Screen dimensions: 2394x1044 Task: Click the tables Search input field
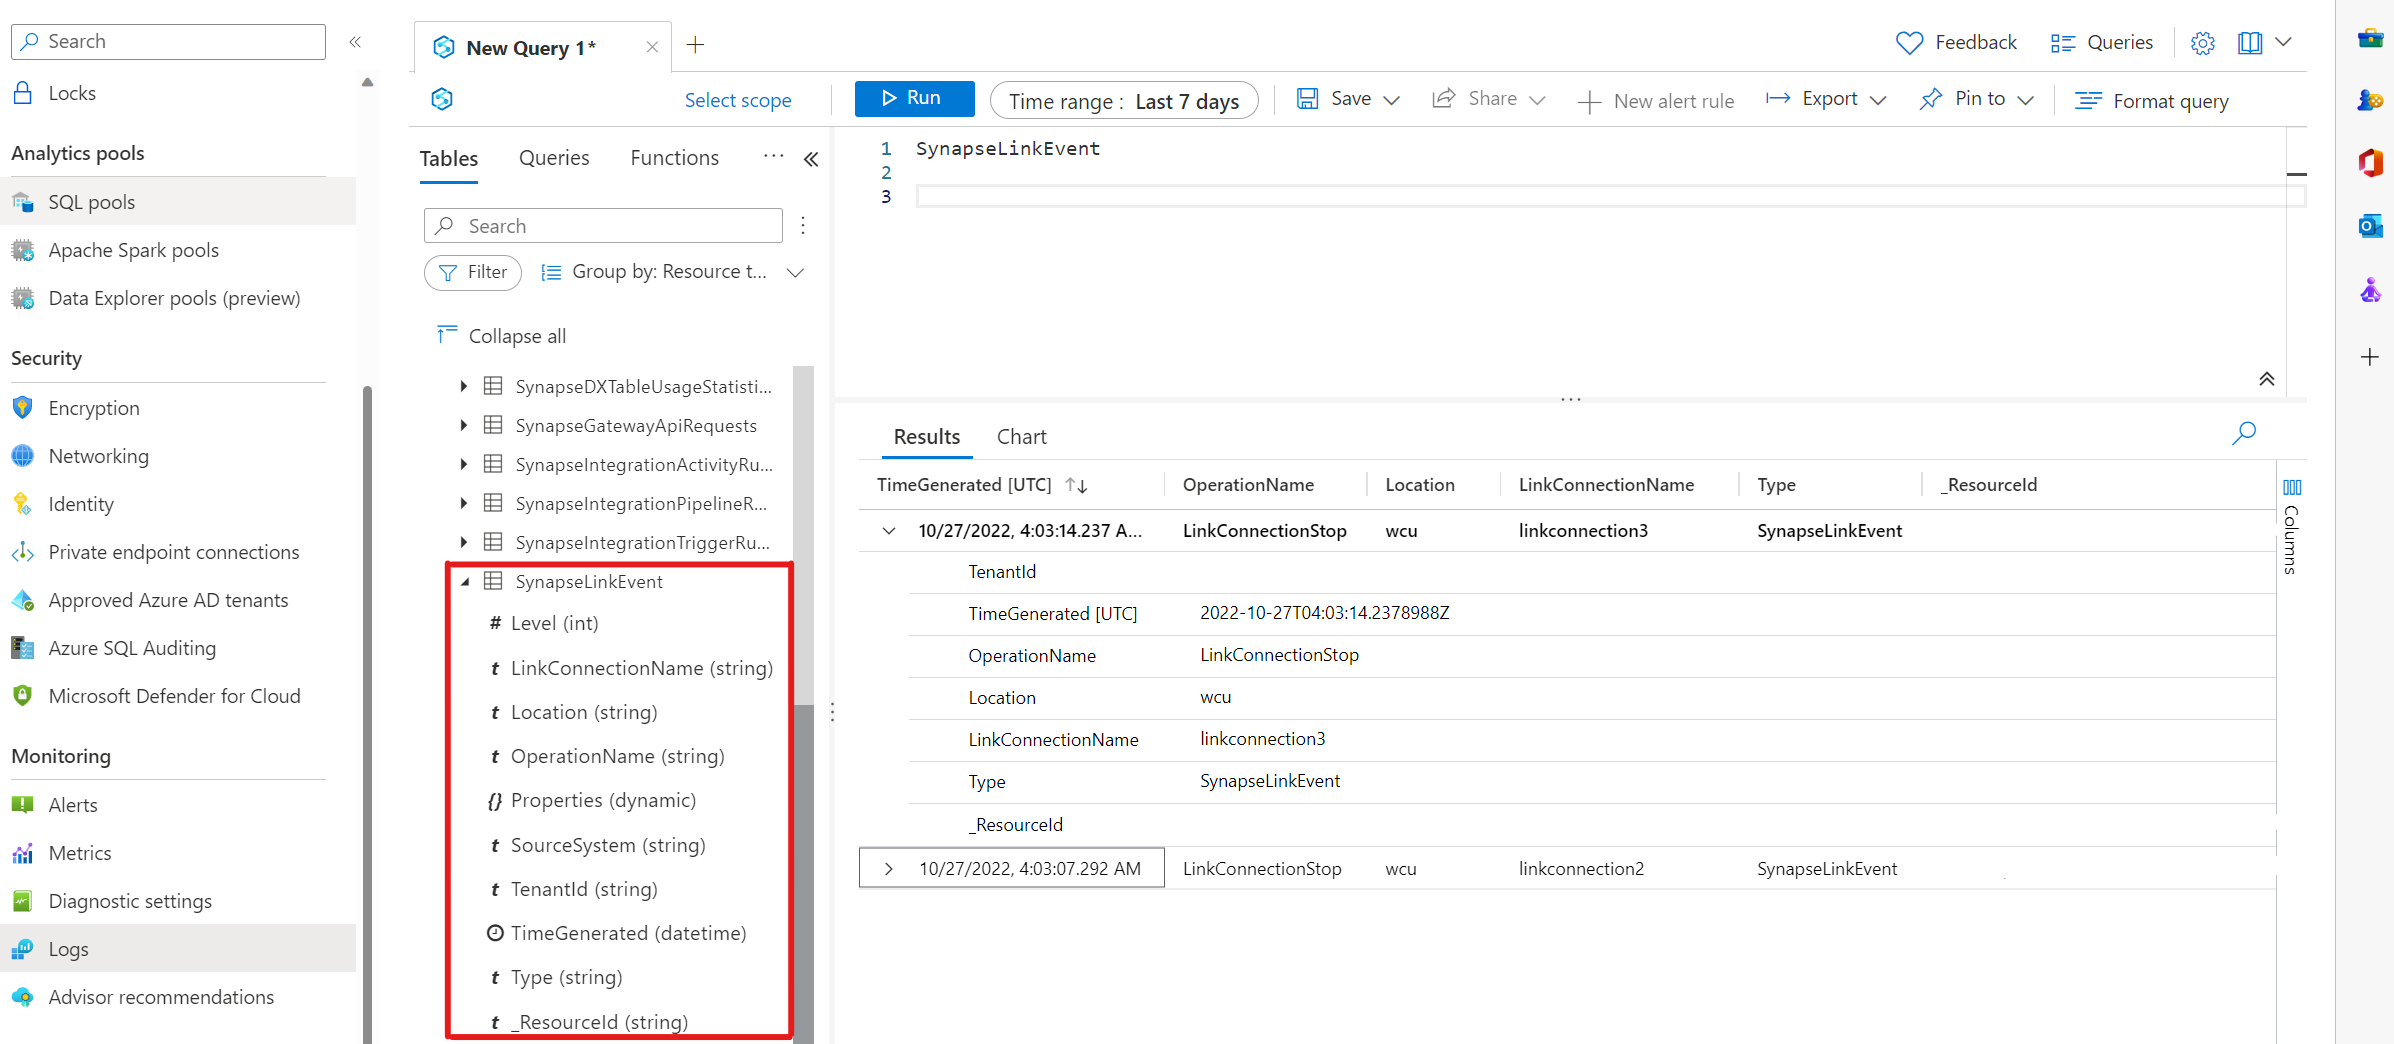tap(603, 226)
